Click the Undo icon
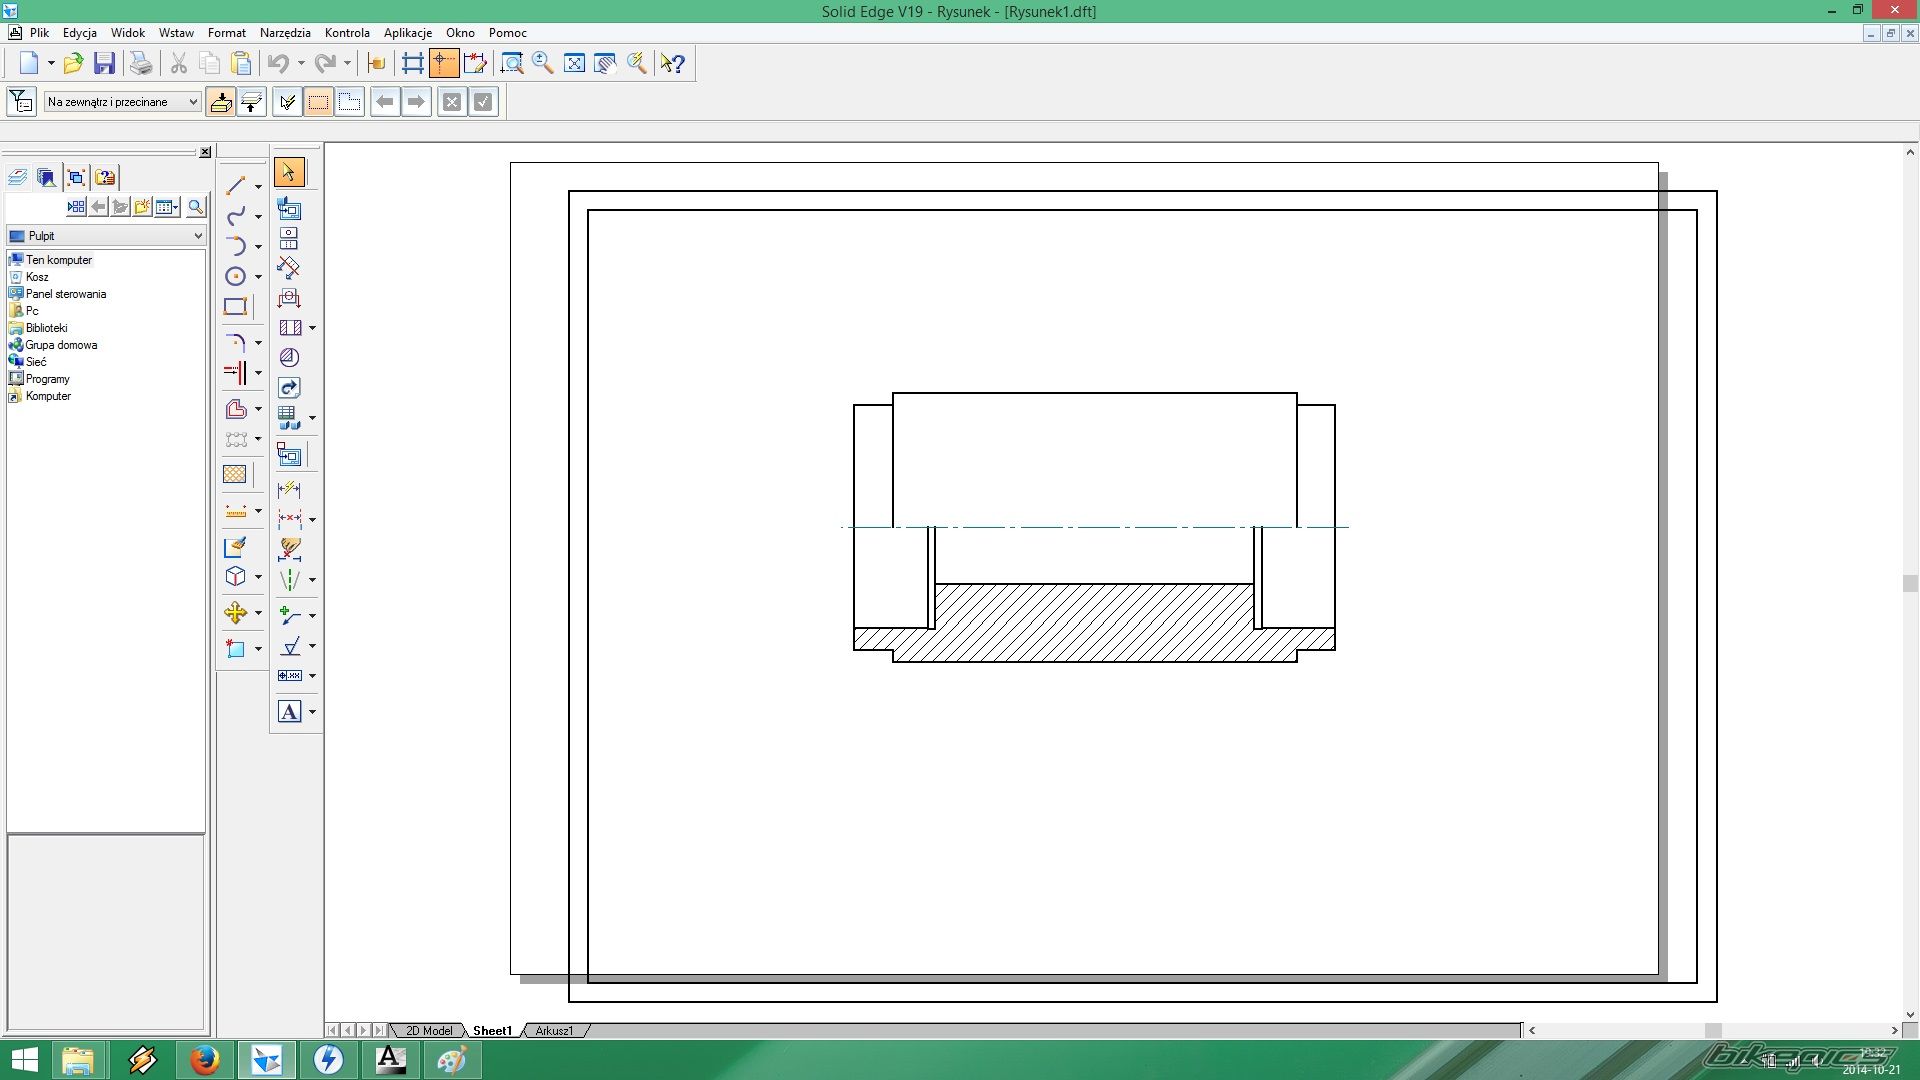Image resolution: width=1920 pixels, height=1080 pixels. coord(277,64)
